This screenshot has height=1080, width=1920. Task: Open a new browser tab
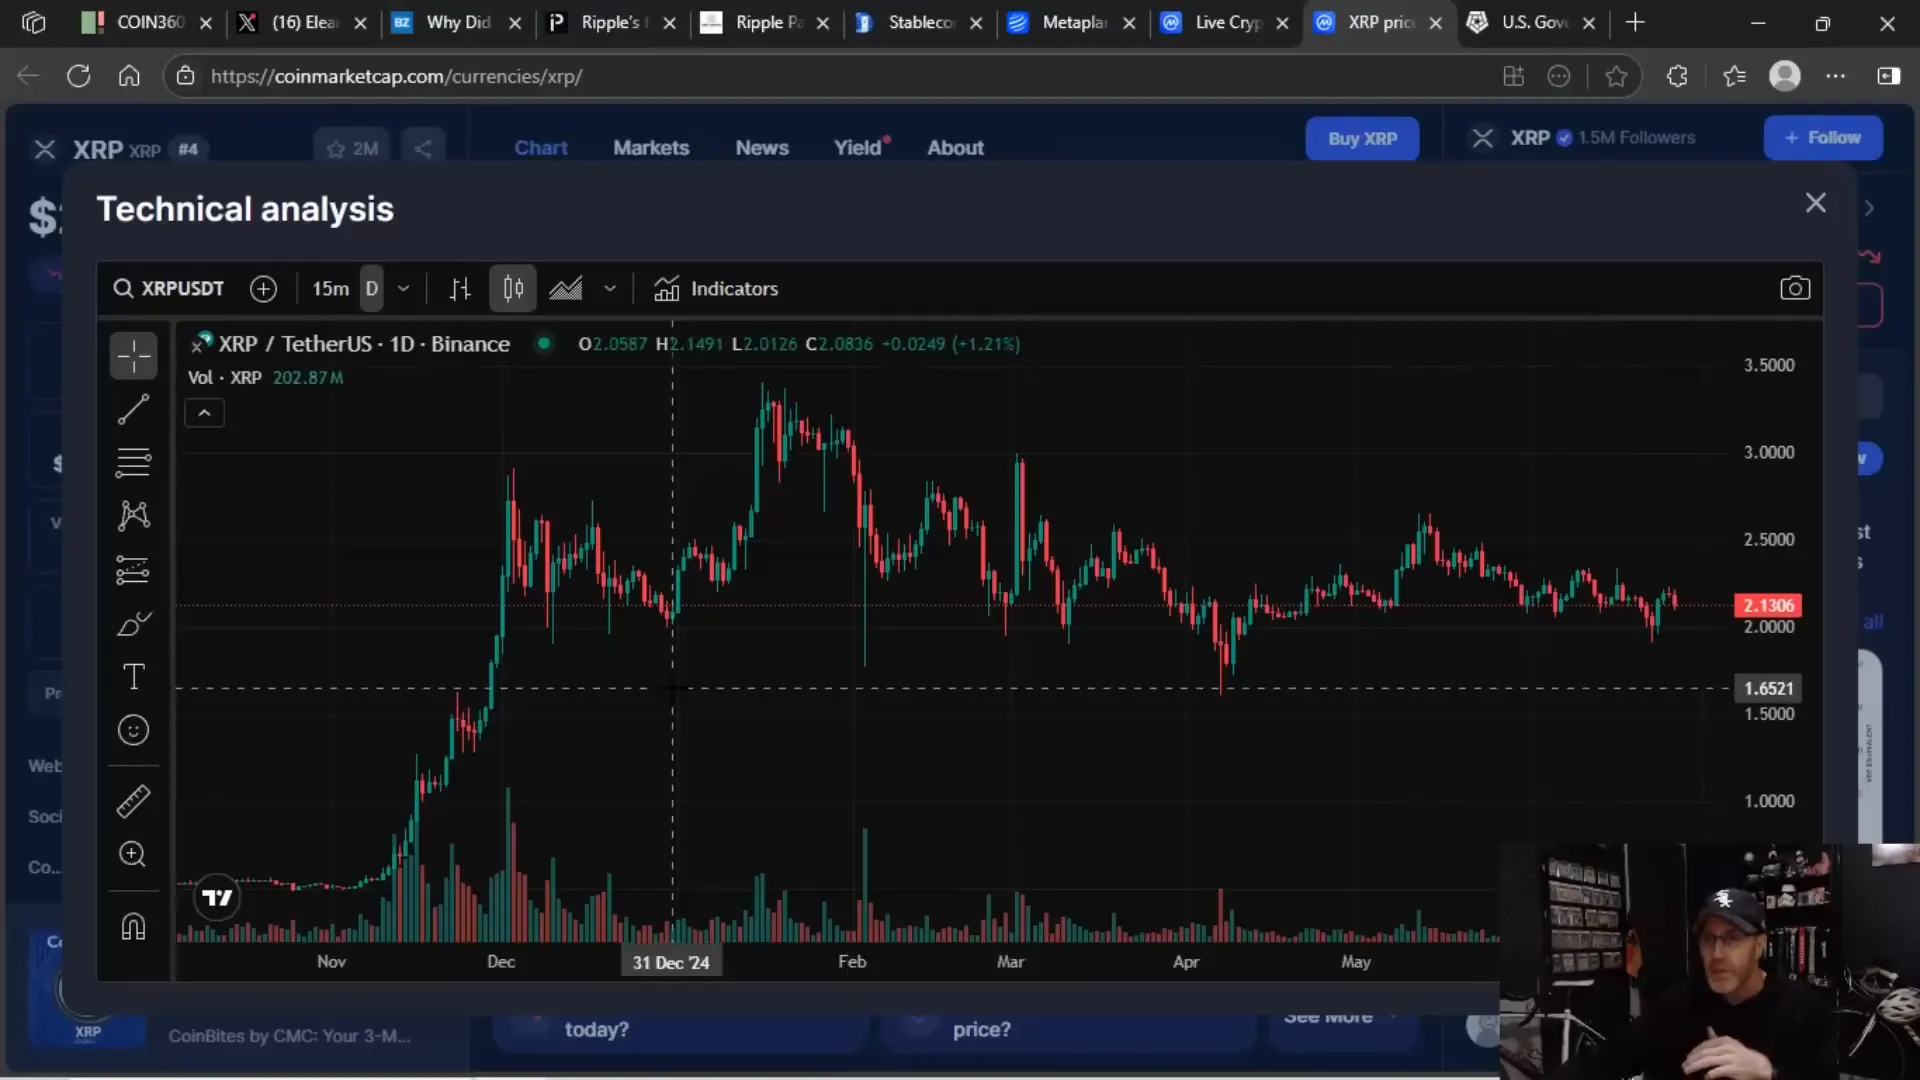pyautogui.click(x=1635, y=22)
